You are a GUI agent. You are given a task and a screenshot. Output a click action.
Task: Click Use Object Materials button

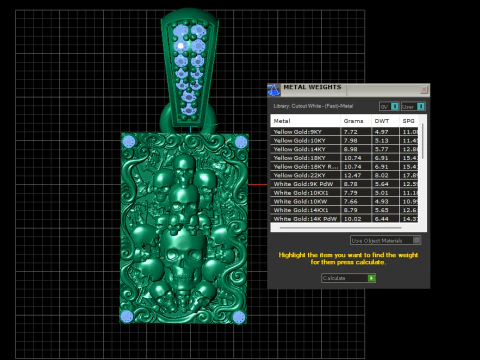click(385, 240)
